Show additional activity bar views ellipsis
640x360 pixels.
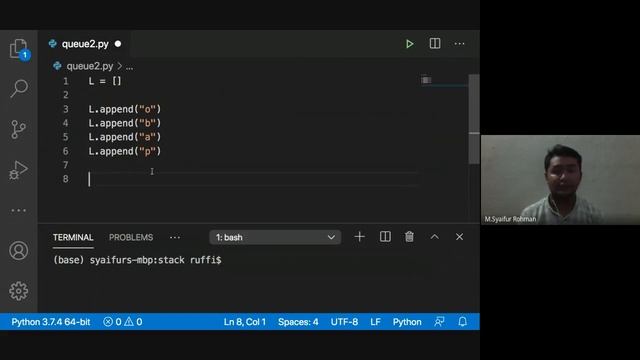click(x=18, y=210)
